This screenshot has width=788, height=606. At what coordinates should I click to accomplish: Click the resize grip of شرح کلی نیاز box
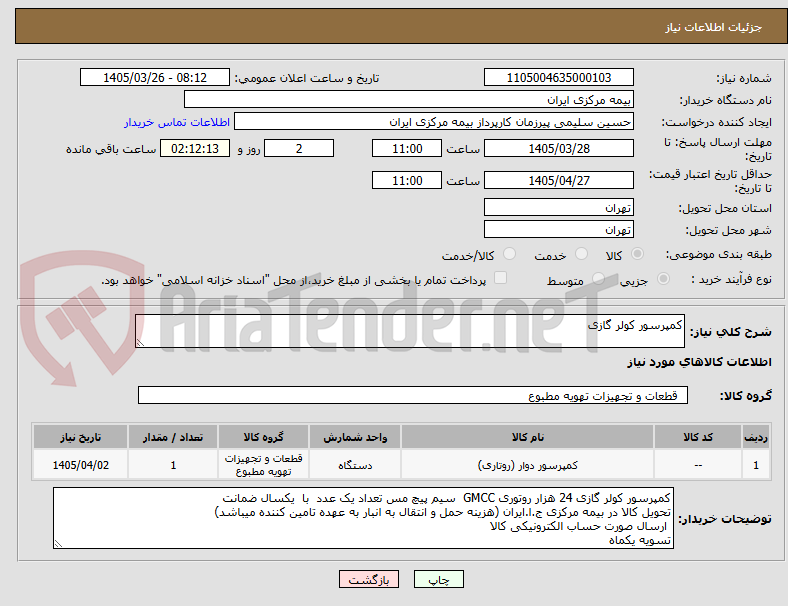pos(140,343)
